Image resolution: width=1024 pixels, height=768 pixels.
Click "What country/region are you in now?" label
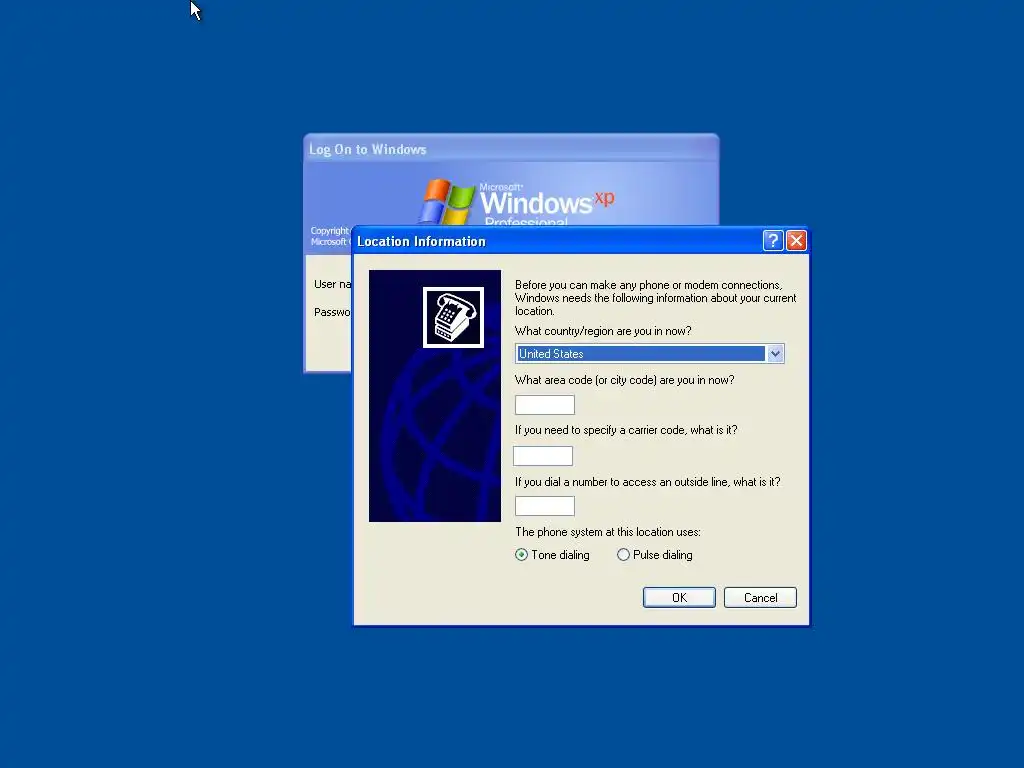pos(603,331)
